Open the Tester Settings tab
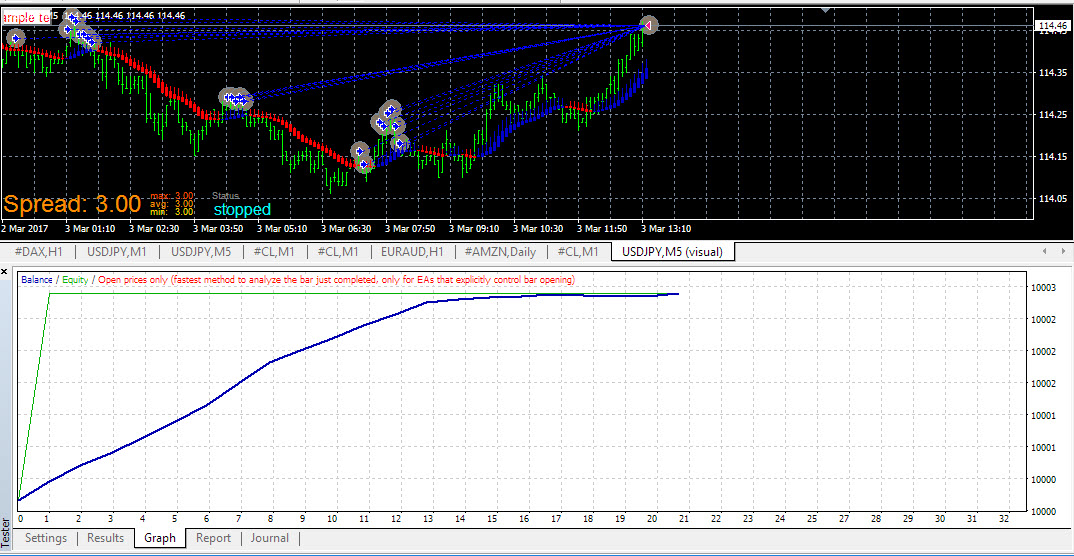Viewport: 1074px width, 556px height. 46,538
